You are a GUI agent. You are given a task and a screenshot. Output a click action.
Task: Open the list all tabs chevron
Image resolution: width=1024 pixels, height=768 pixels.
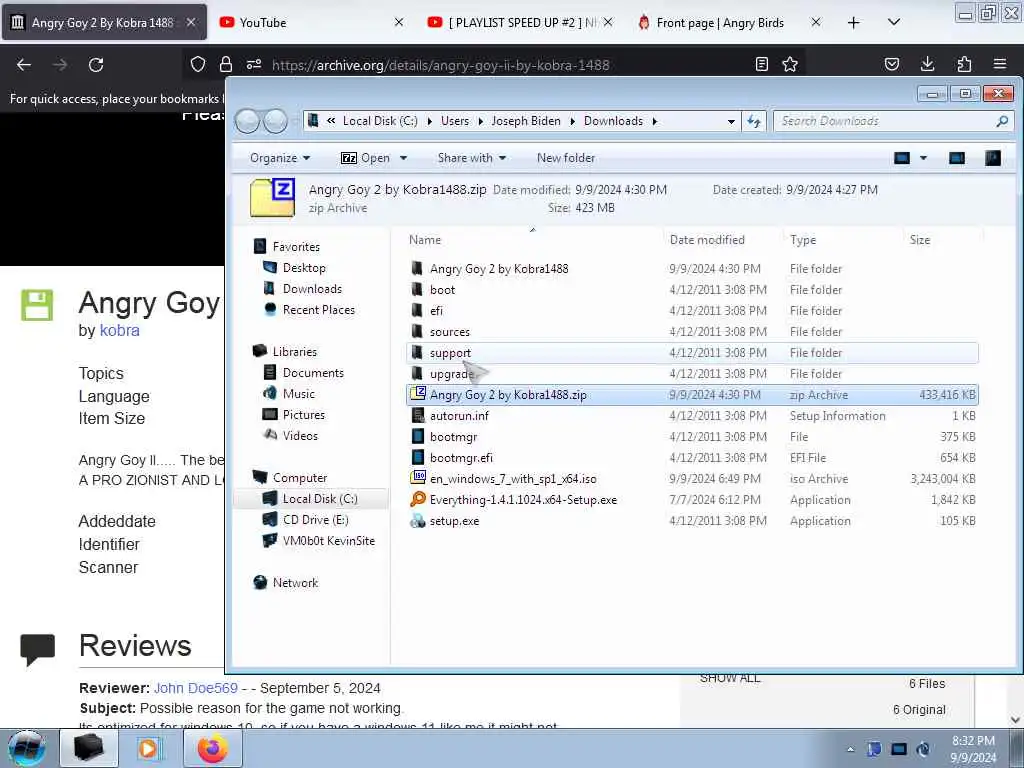(x=894, y=22)
